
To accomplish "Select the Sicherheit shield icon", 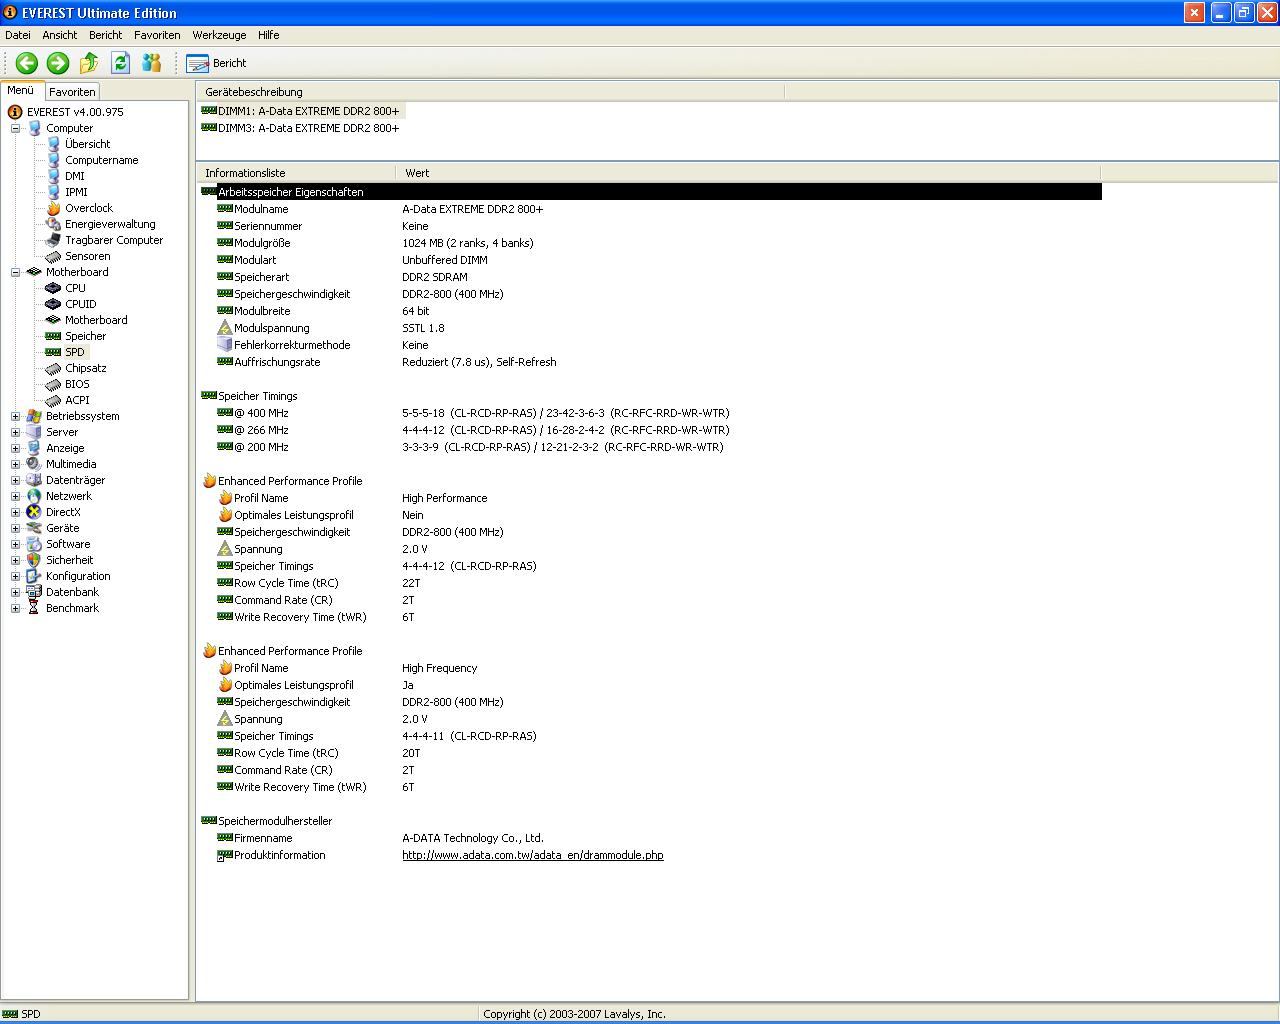I will tap(34, 560).
